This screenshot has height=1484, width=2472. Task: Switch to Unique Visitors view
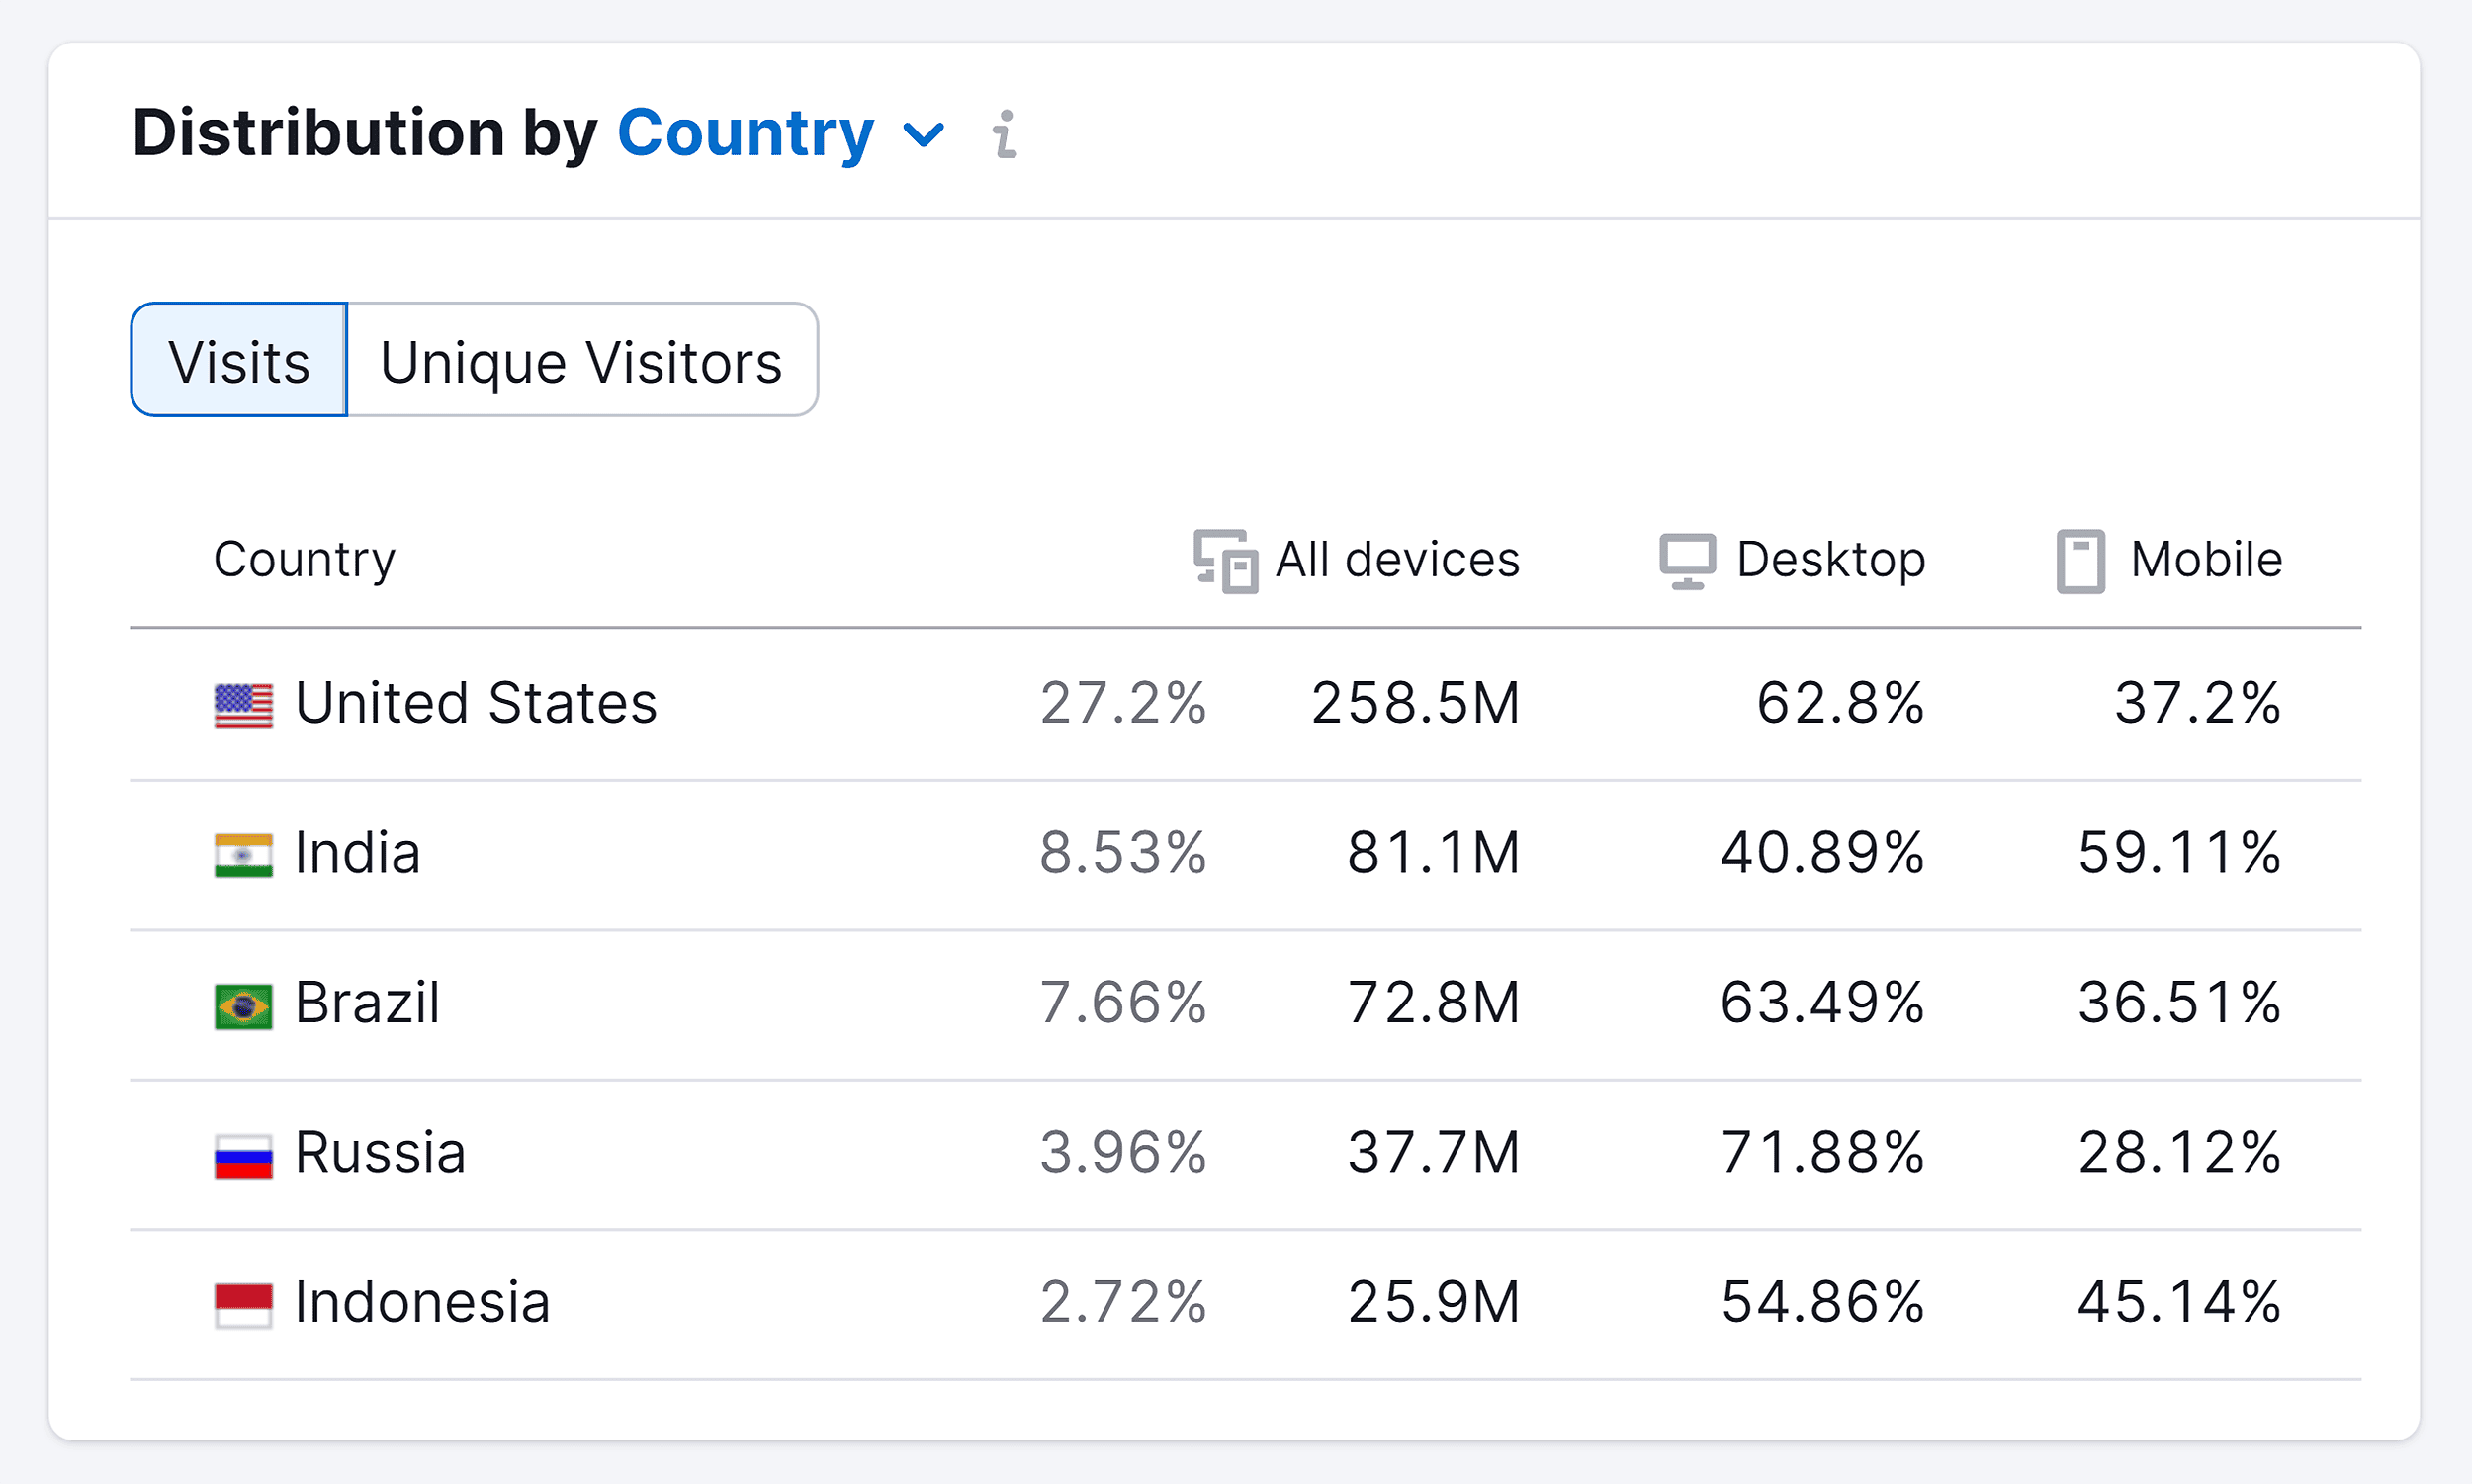pyautogui.click(x=581, y=361)
